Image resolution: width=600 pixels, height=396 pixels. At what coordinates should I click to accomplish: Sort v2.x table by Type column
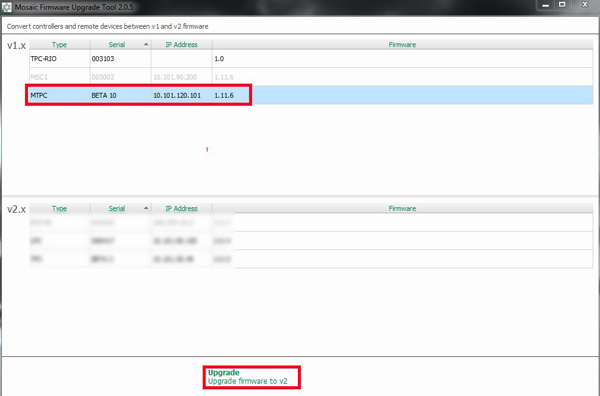[x=59, y=208]
